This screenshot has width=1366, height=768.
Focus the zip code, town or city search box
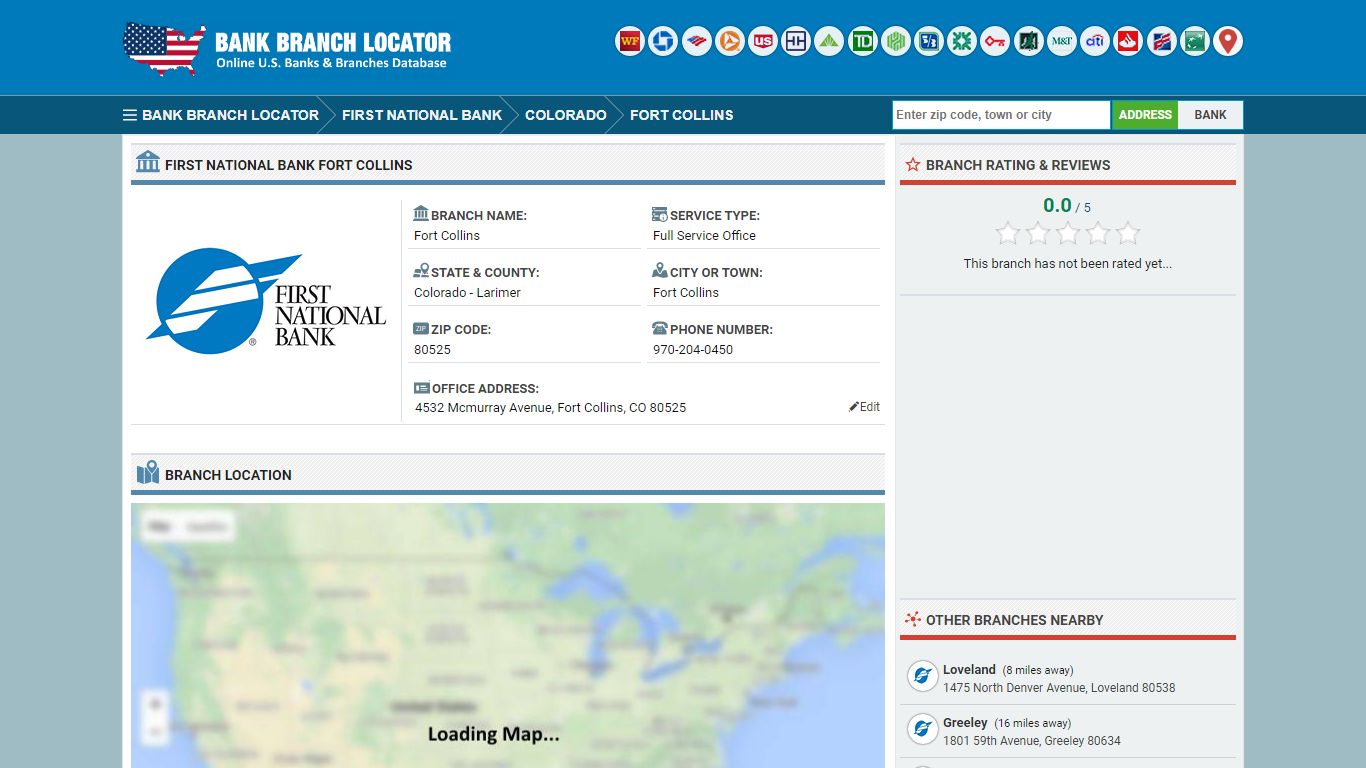coord(1001,115)
